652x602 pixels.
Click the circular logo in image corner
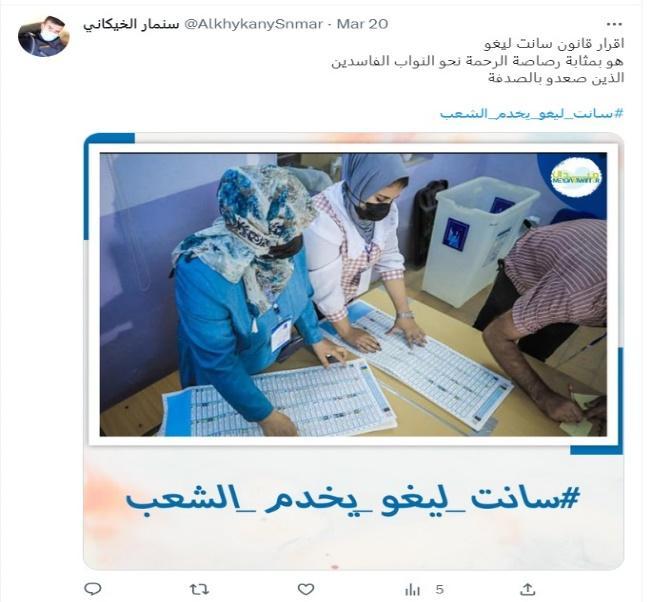click(575, 179)
